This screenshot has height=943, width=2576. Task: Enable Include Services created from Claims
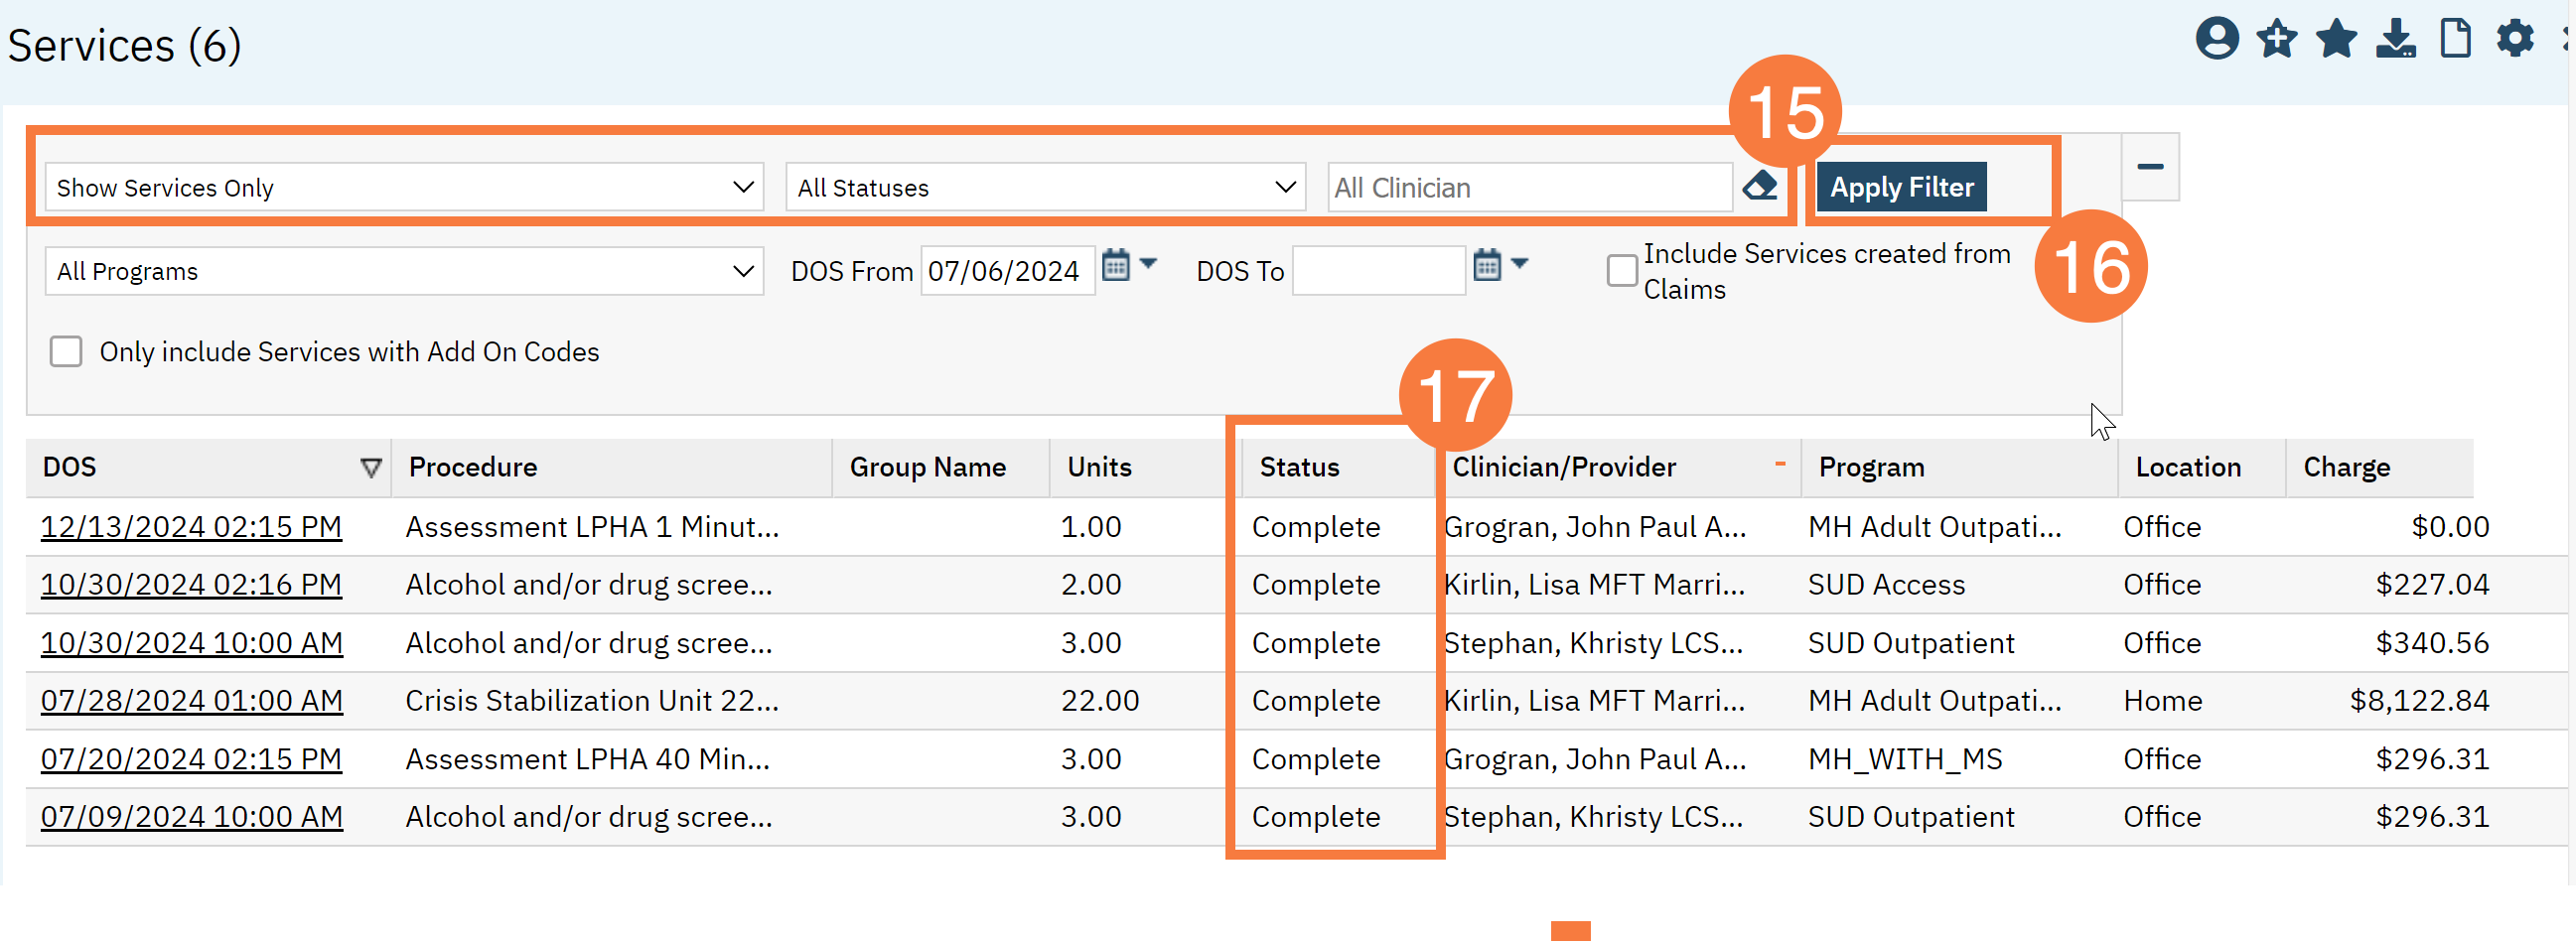click(x=1621, y=271)
